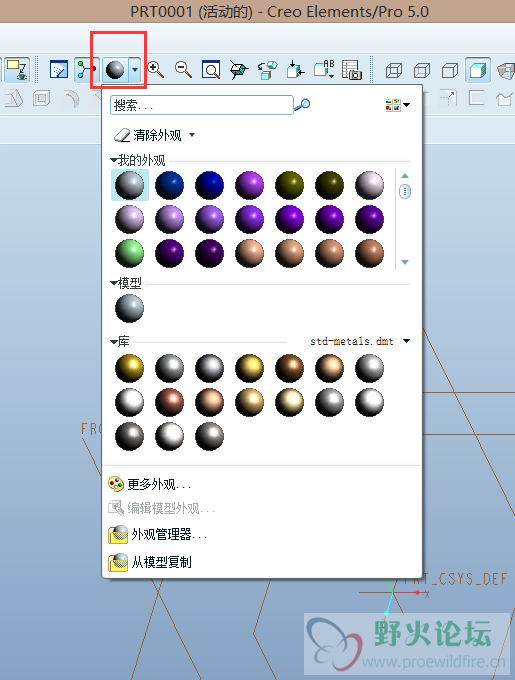Open the std-metals.dmt library dropdown
The height and width of the screenshot is (680, 515).
[x=406, y=341]
